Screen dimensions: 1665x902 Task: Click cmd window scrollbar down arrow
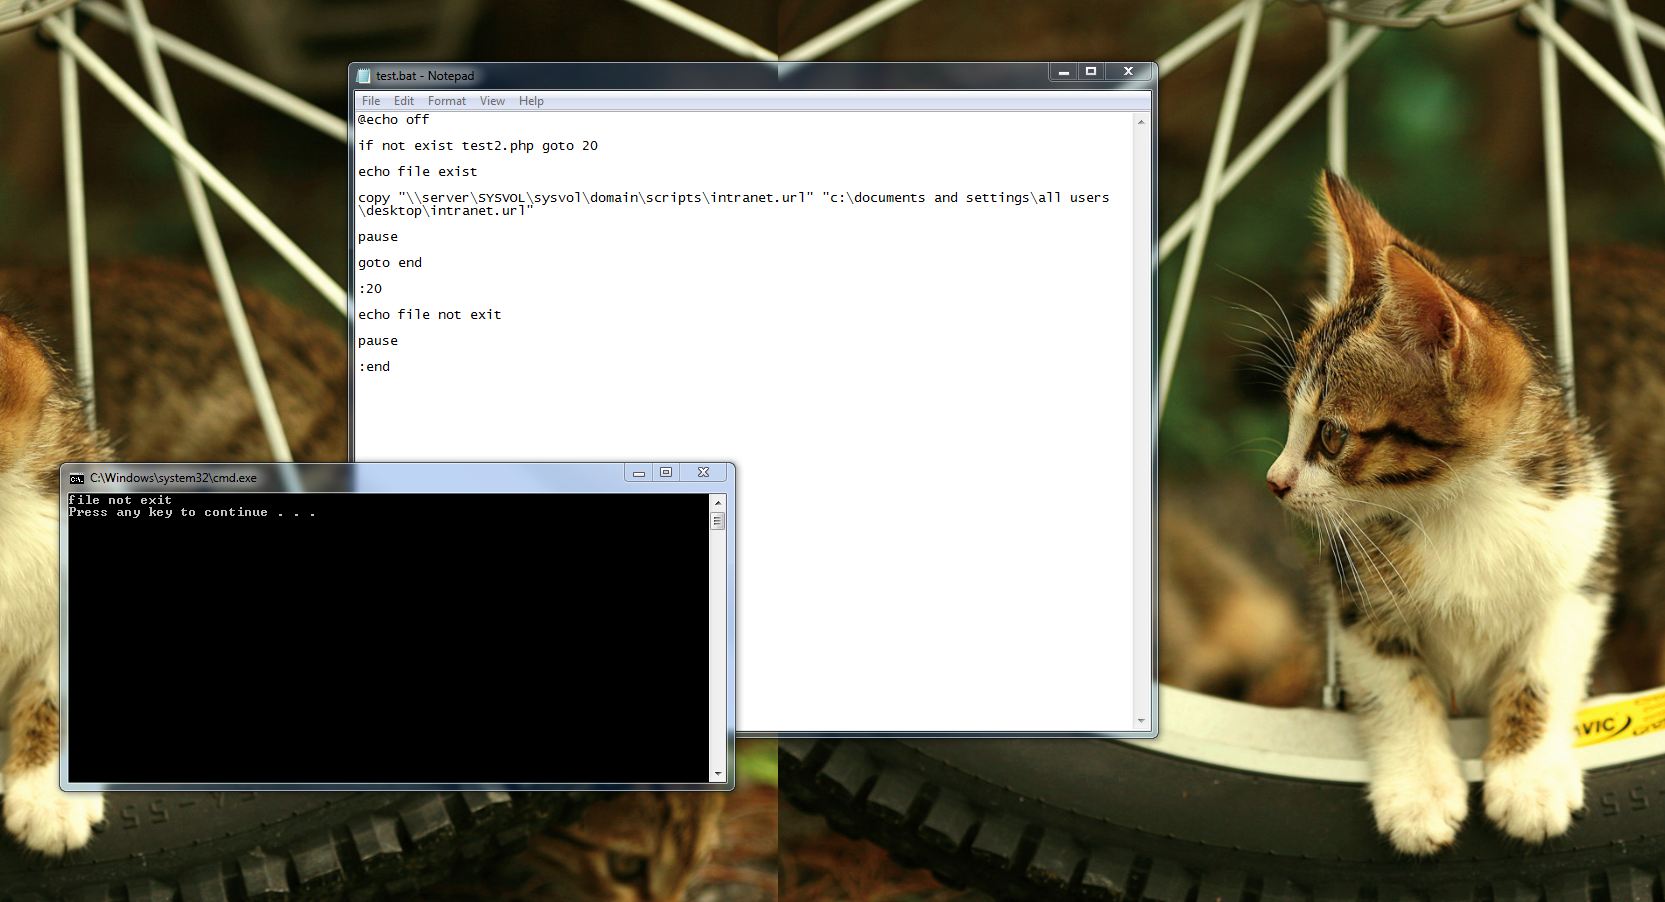tap(717, 774)
